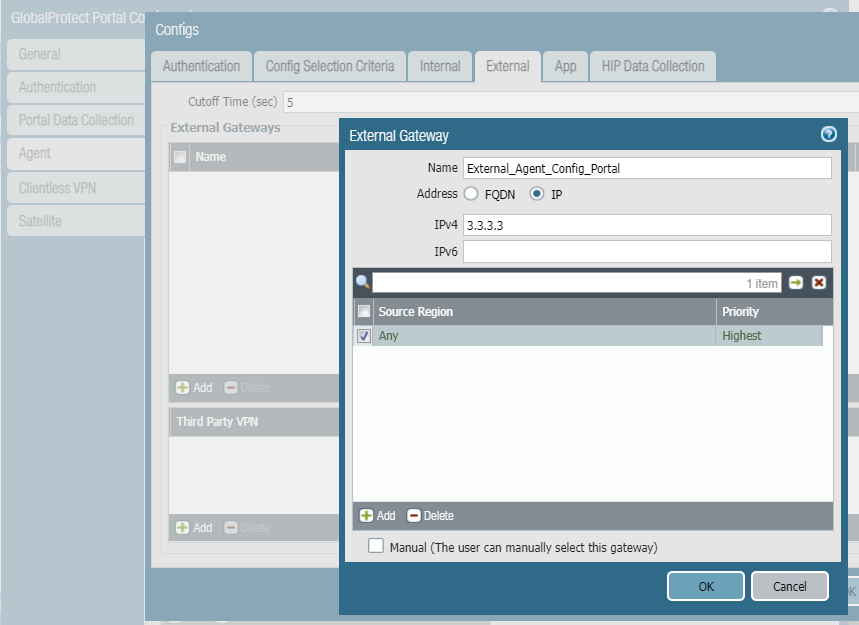
Task: Open Portal Data Collection sidebar section
Action: point(76,120)
